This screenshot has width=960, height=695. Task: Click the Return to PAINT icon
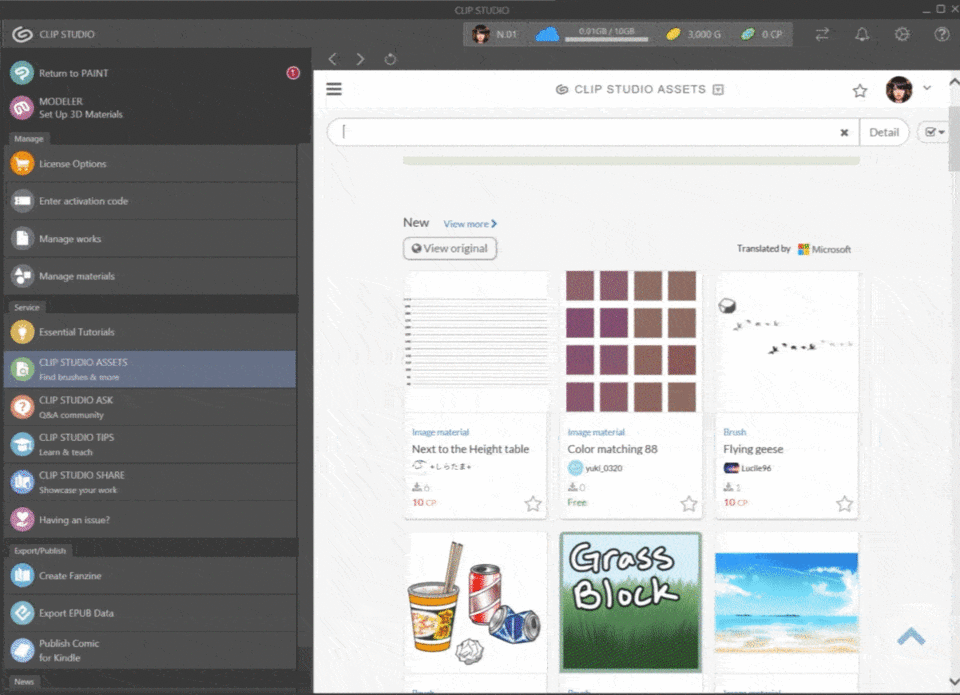tap(22, 73)
